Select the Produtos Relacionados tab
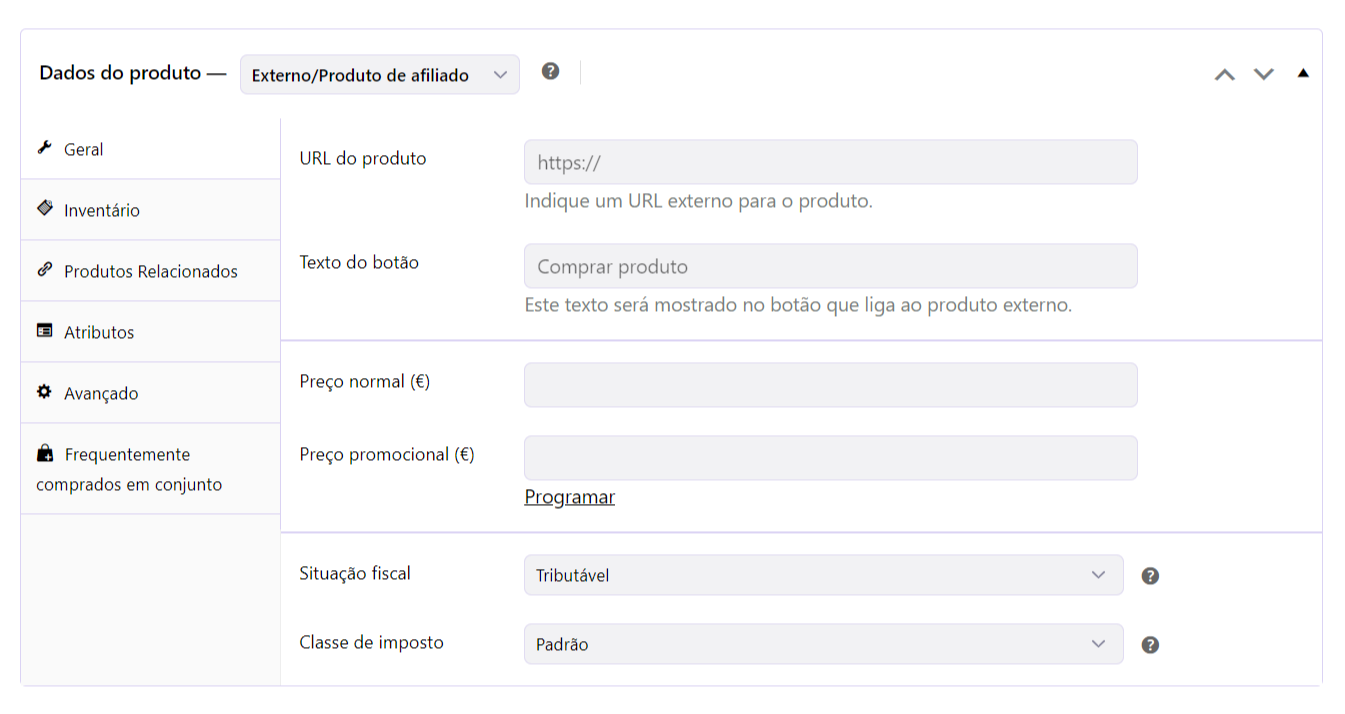This screenshot has width=1345, height=714. pos(150,271)
